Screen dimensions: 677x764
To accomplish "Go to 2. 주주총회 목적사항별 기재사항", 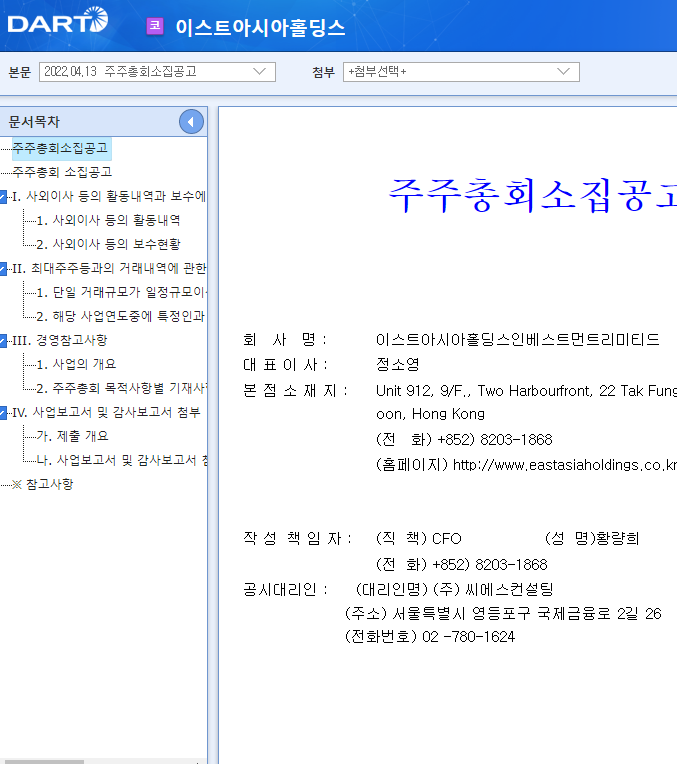I will (x=122, y=388).
